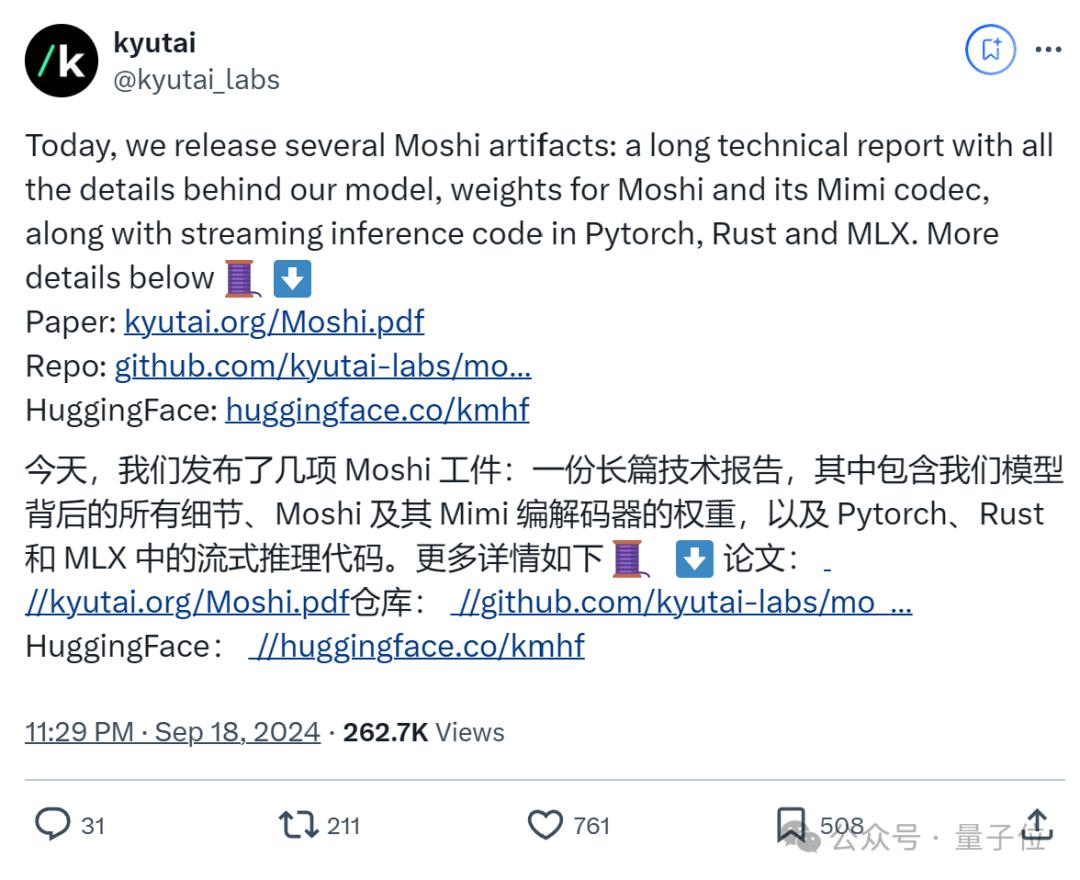The width and height of the screenshot is (1080, 880).
Task: Click the blue down-arrow emoji after details below
Action: pos(292,278)
